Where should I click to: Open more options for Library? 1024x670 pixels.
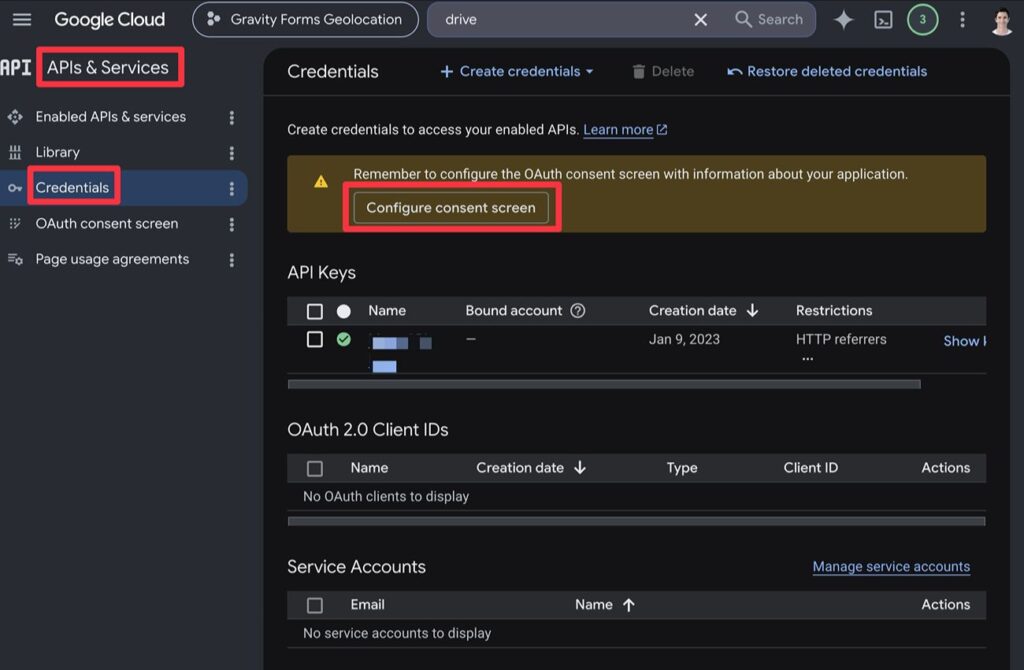(231, 153)
